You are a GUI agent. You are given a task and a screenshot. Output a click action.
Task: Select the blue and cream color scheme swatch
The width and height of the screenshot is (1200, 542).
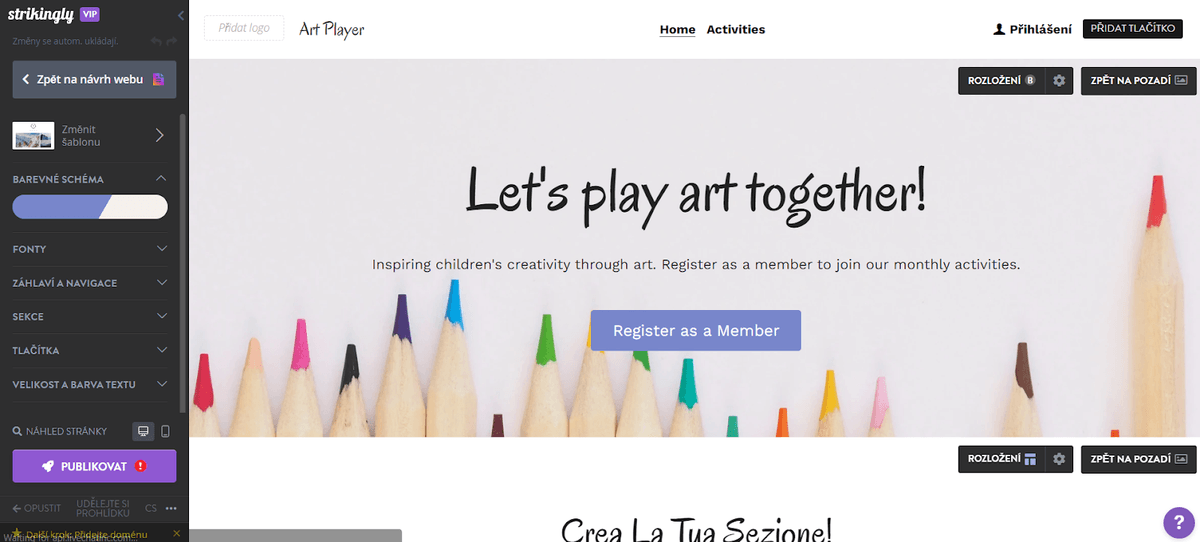click(90, 207)
